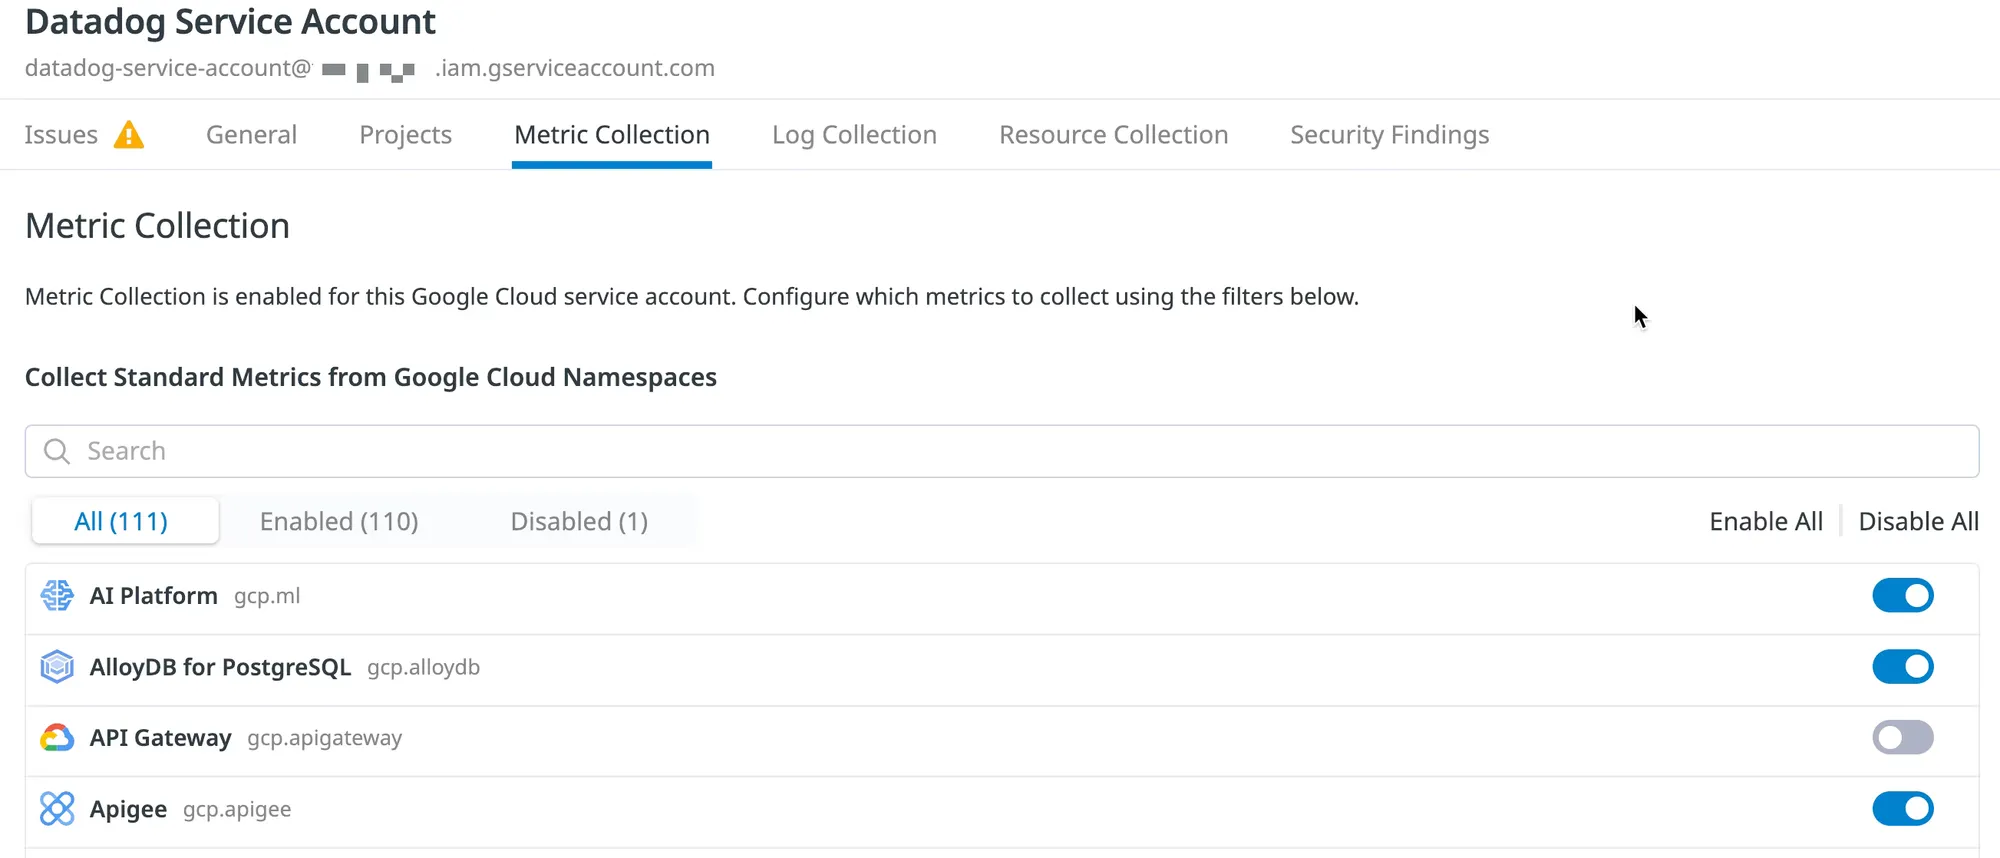
Task: Click the Issues warning triangle icon
Action: [x=129, y=134]
